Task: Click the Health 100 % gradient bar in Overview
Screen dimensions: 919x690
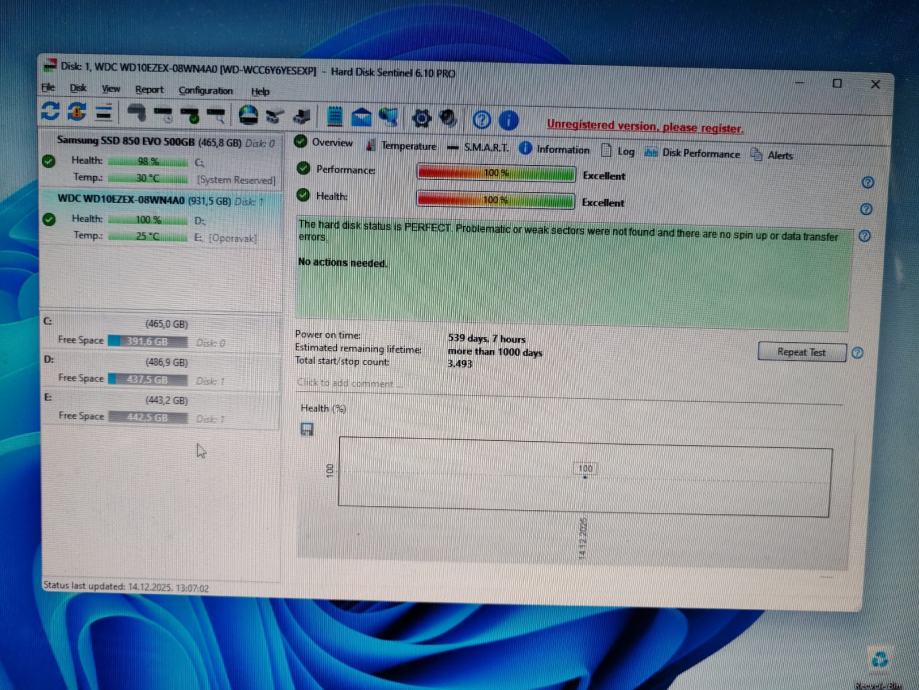Action: coord(495,200)
